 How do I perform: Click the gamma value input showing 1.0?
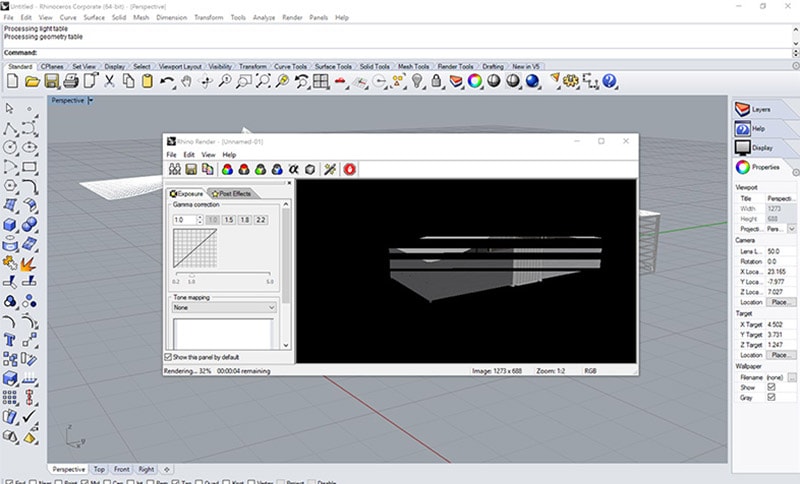pyautogui.click(x=184, y=220)
